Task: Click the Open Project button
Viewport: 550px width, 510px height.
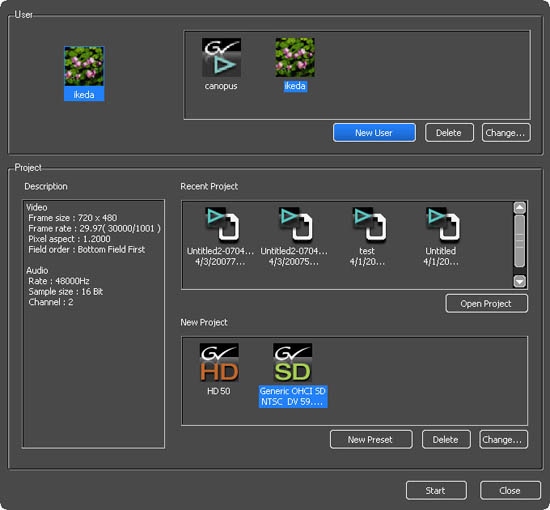Action: pyautogui.click(x=487, y=303)
